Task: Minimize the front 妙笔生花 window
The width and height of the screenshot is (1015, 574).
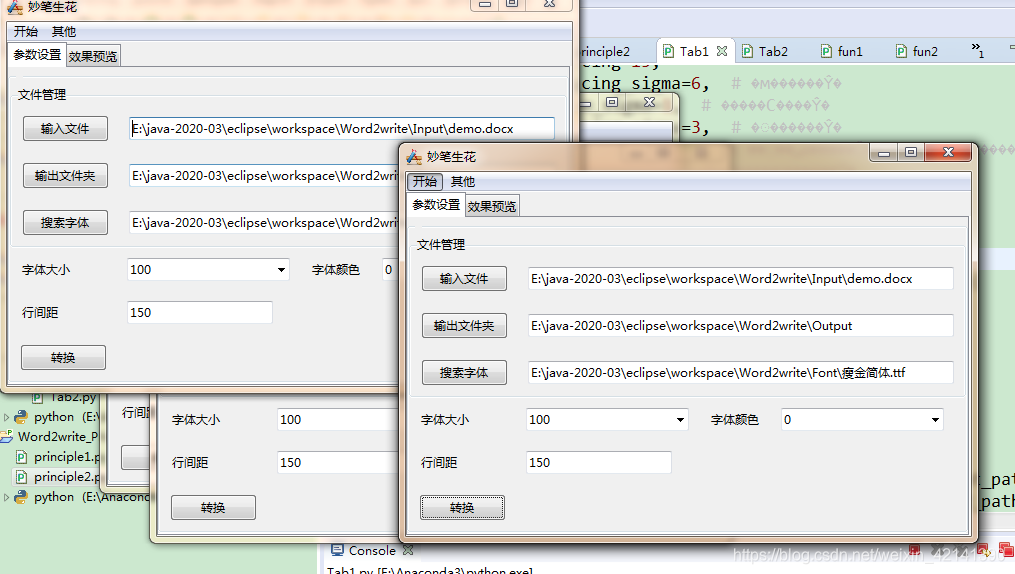Action: (884, 152)
